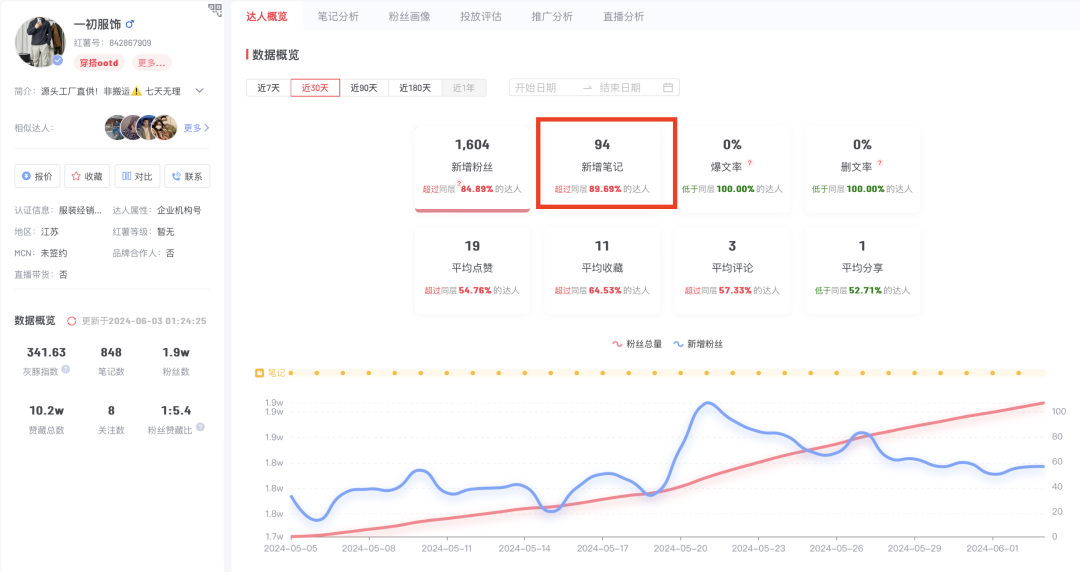Image resolution: width=1080 pixels, height=572 pixels.
Task: Click the 开始日期 input field
Action: (x=543, y=88)
